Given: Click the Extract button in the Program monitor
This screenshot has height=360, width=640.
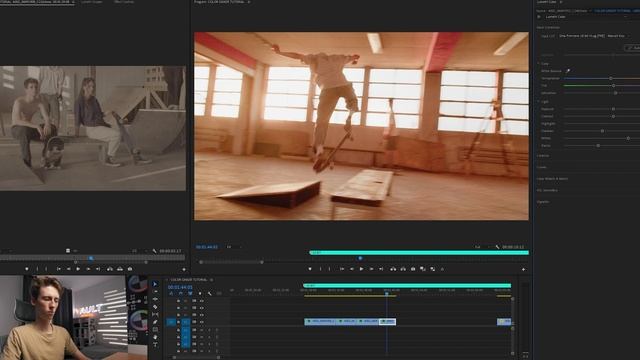Looking at the screenshot, I should [403, 269].
